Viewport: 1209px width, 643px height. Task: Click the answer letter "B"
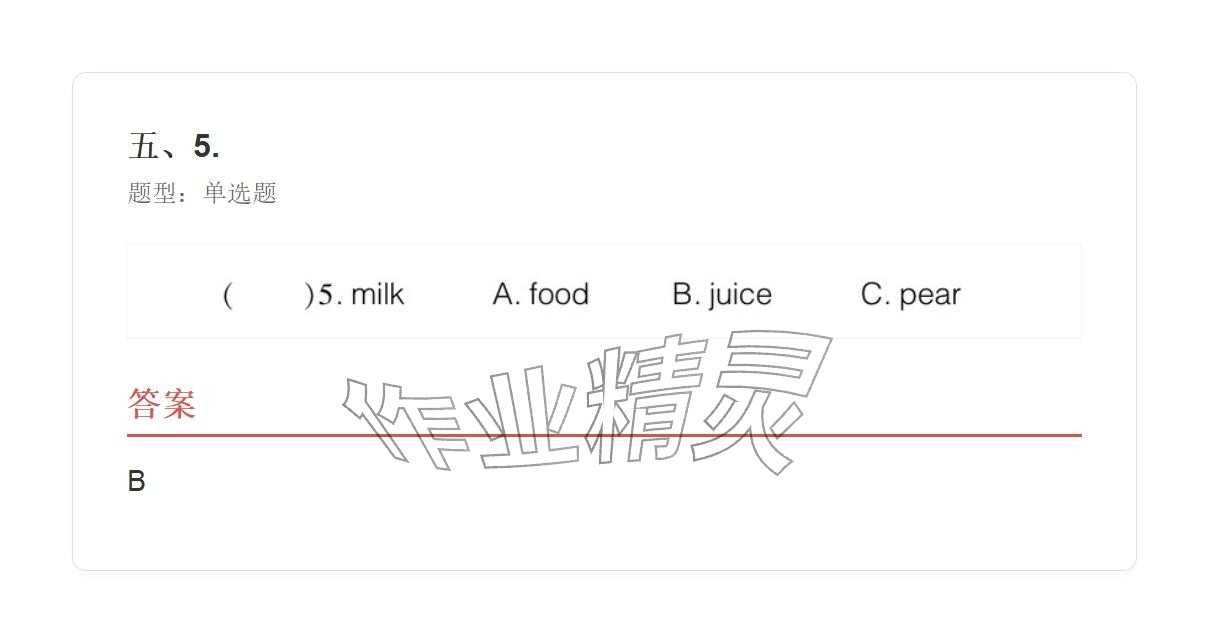coord(137,482)
